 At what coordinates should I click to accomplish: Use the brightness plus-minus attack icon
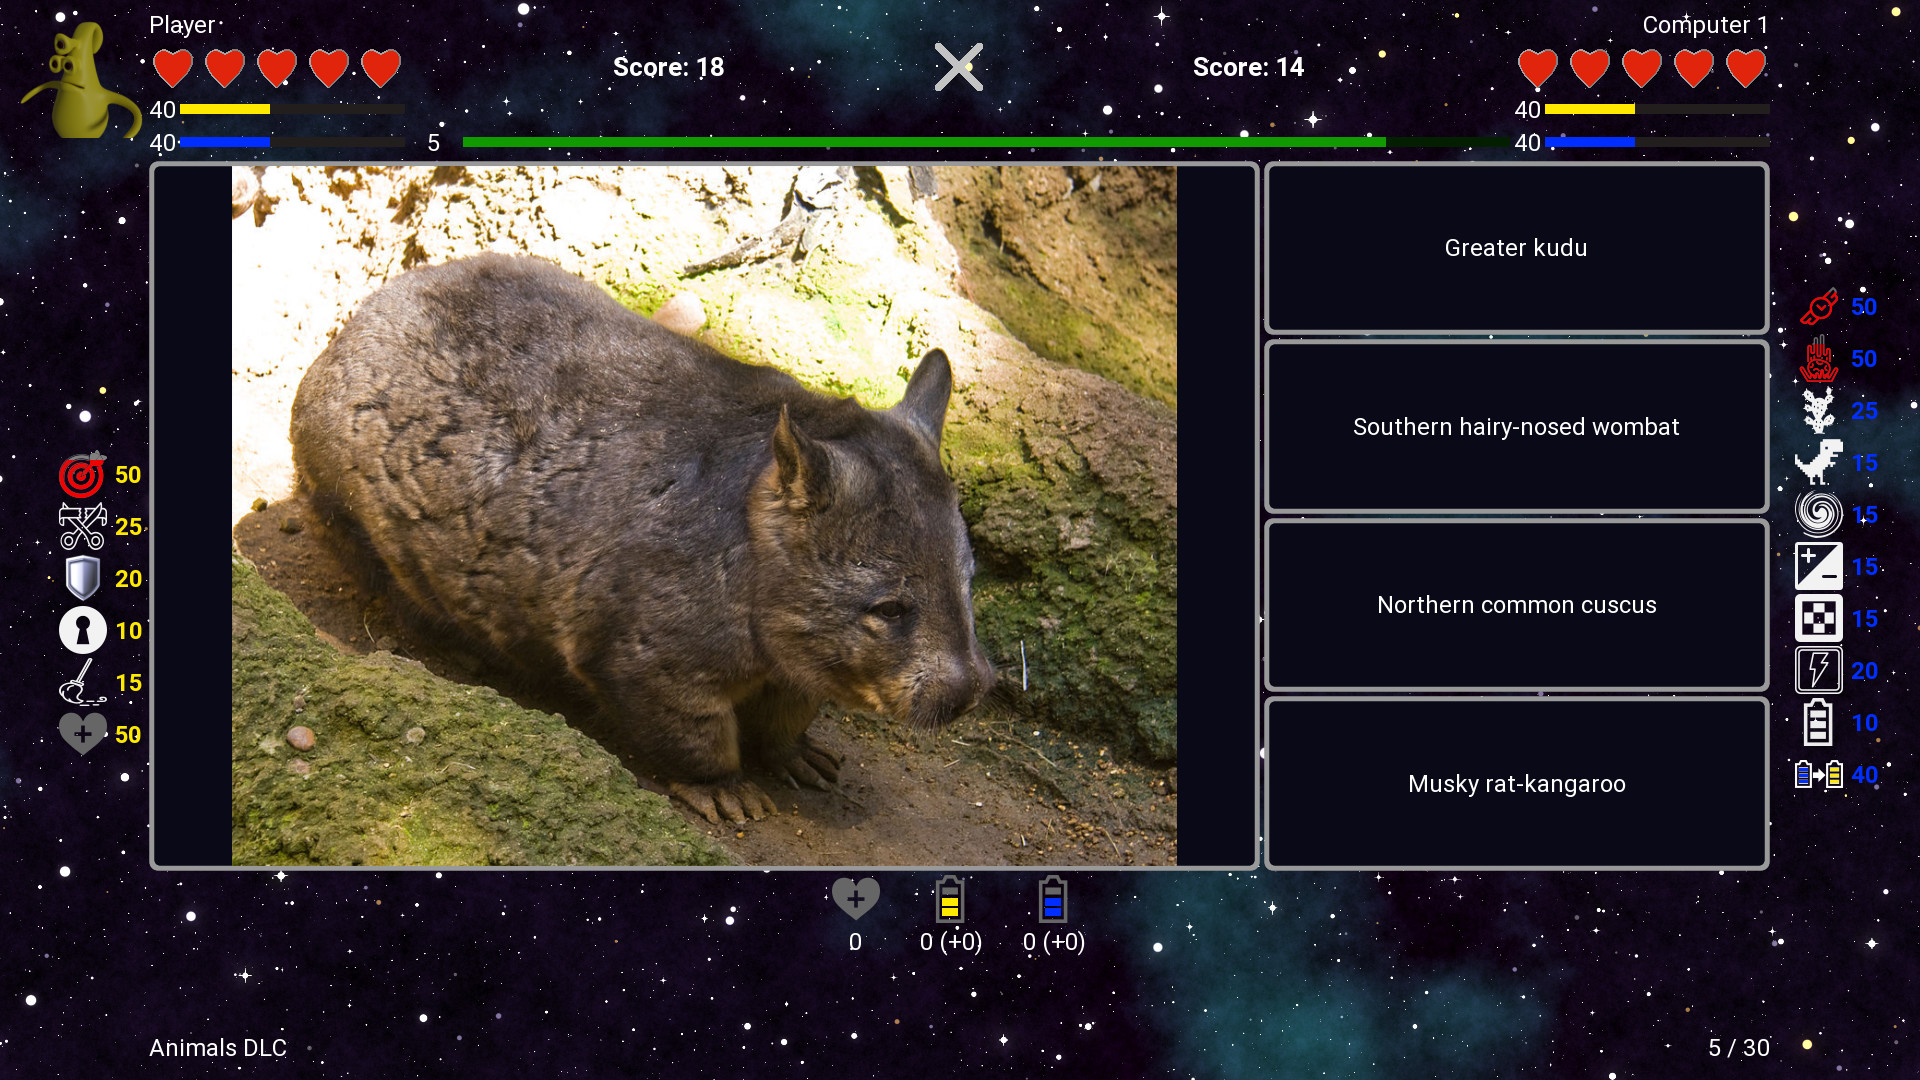pos(1820,566)
